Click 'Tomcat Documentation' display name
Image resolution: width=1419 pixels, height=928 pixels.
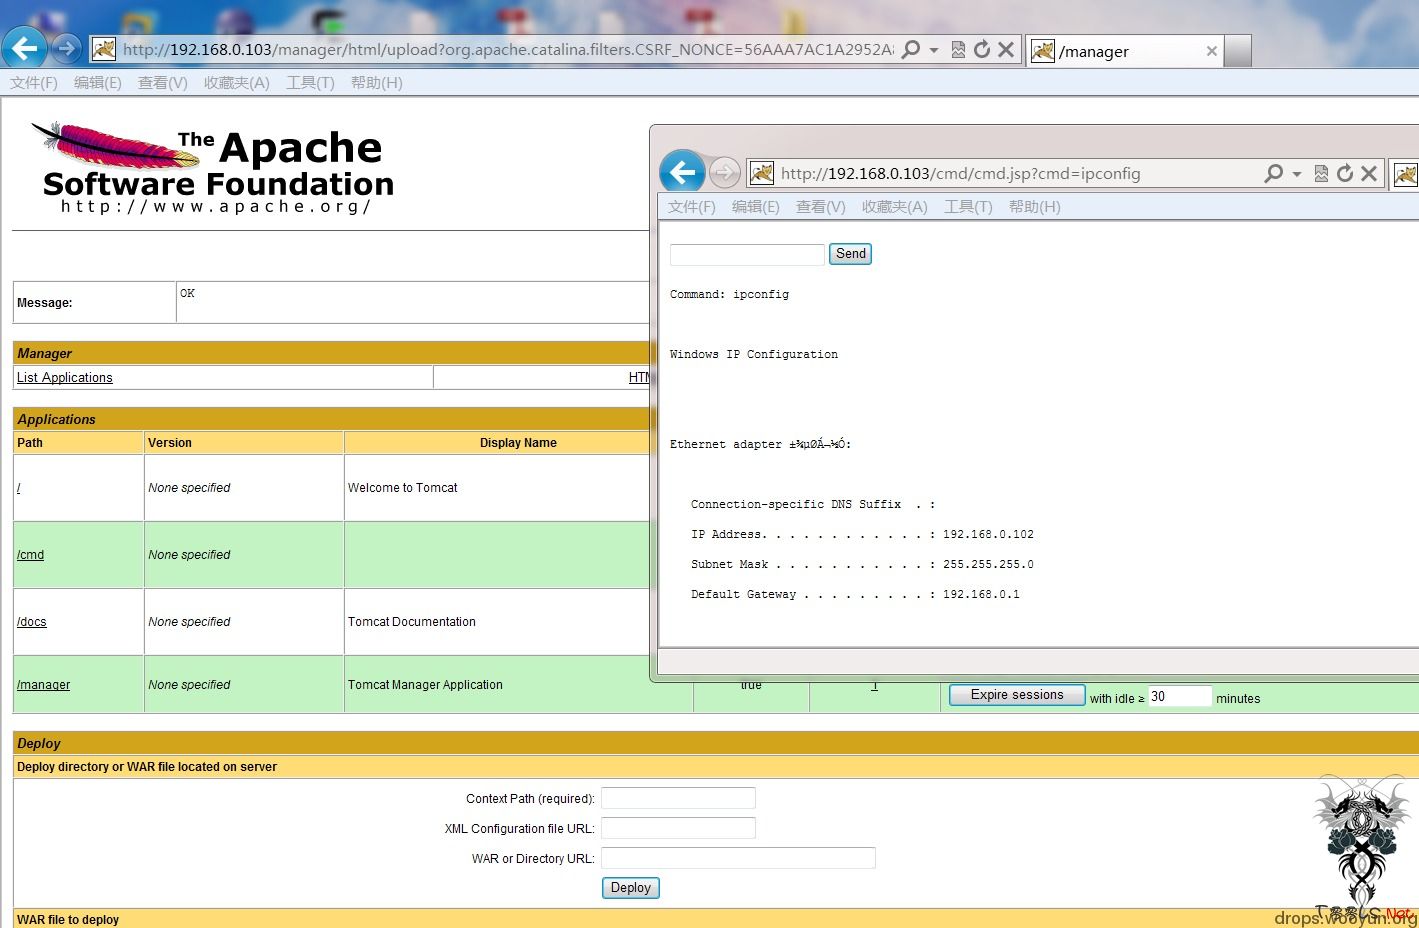coord(412,622)
